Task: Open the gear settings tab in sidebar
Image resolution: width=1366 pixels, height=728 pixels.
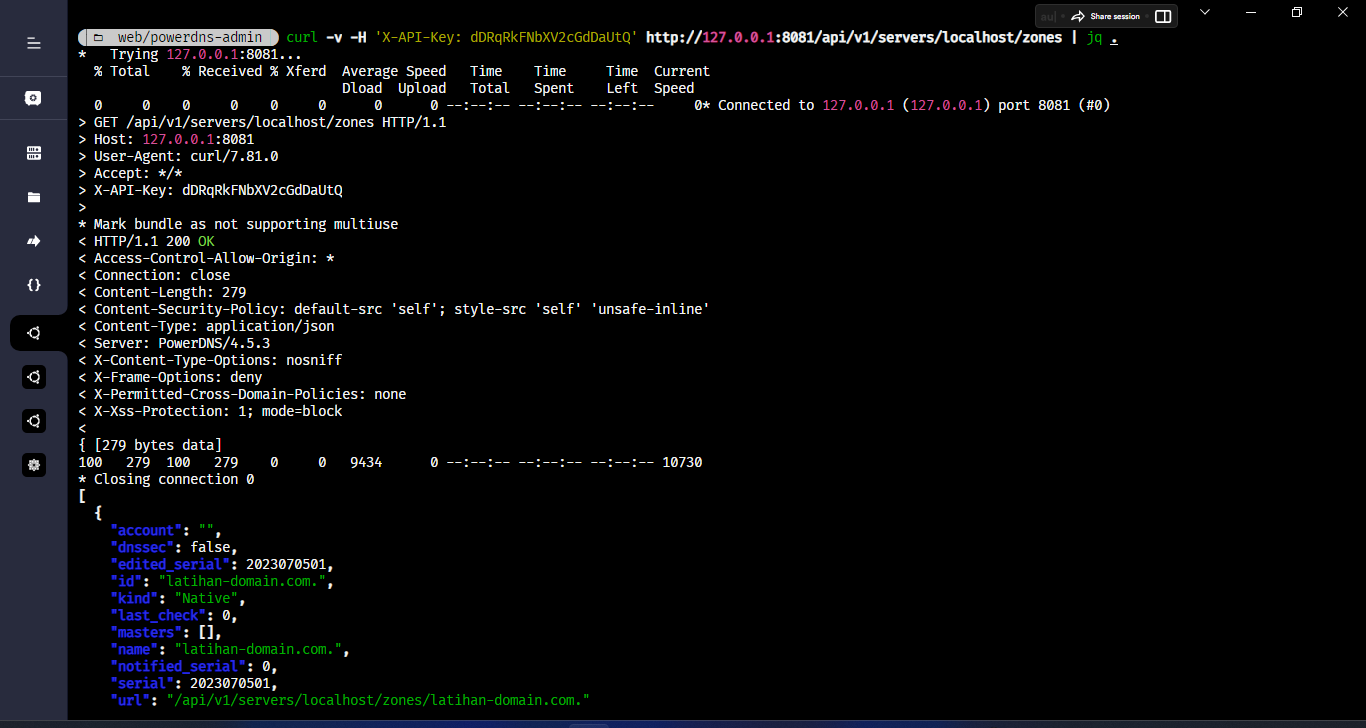Action: pos(33,465)
